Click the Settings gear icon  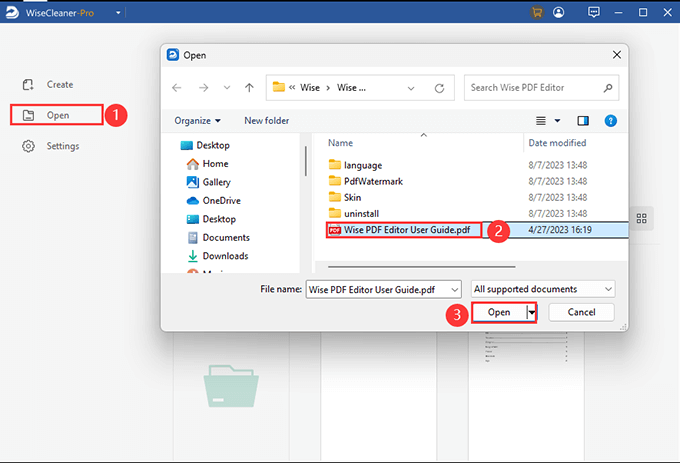[28, 146]
